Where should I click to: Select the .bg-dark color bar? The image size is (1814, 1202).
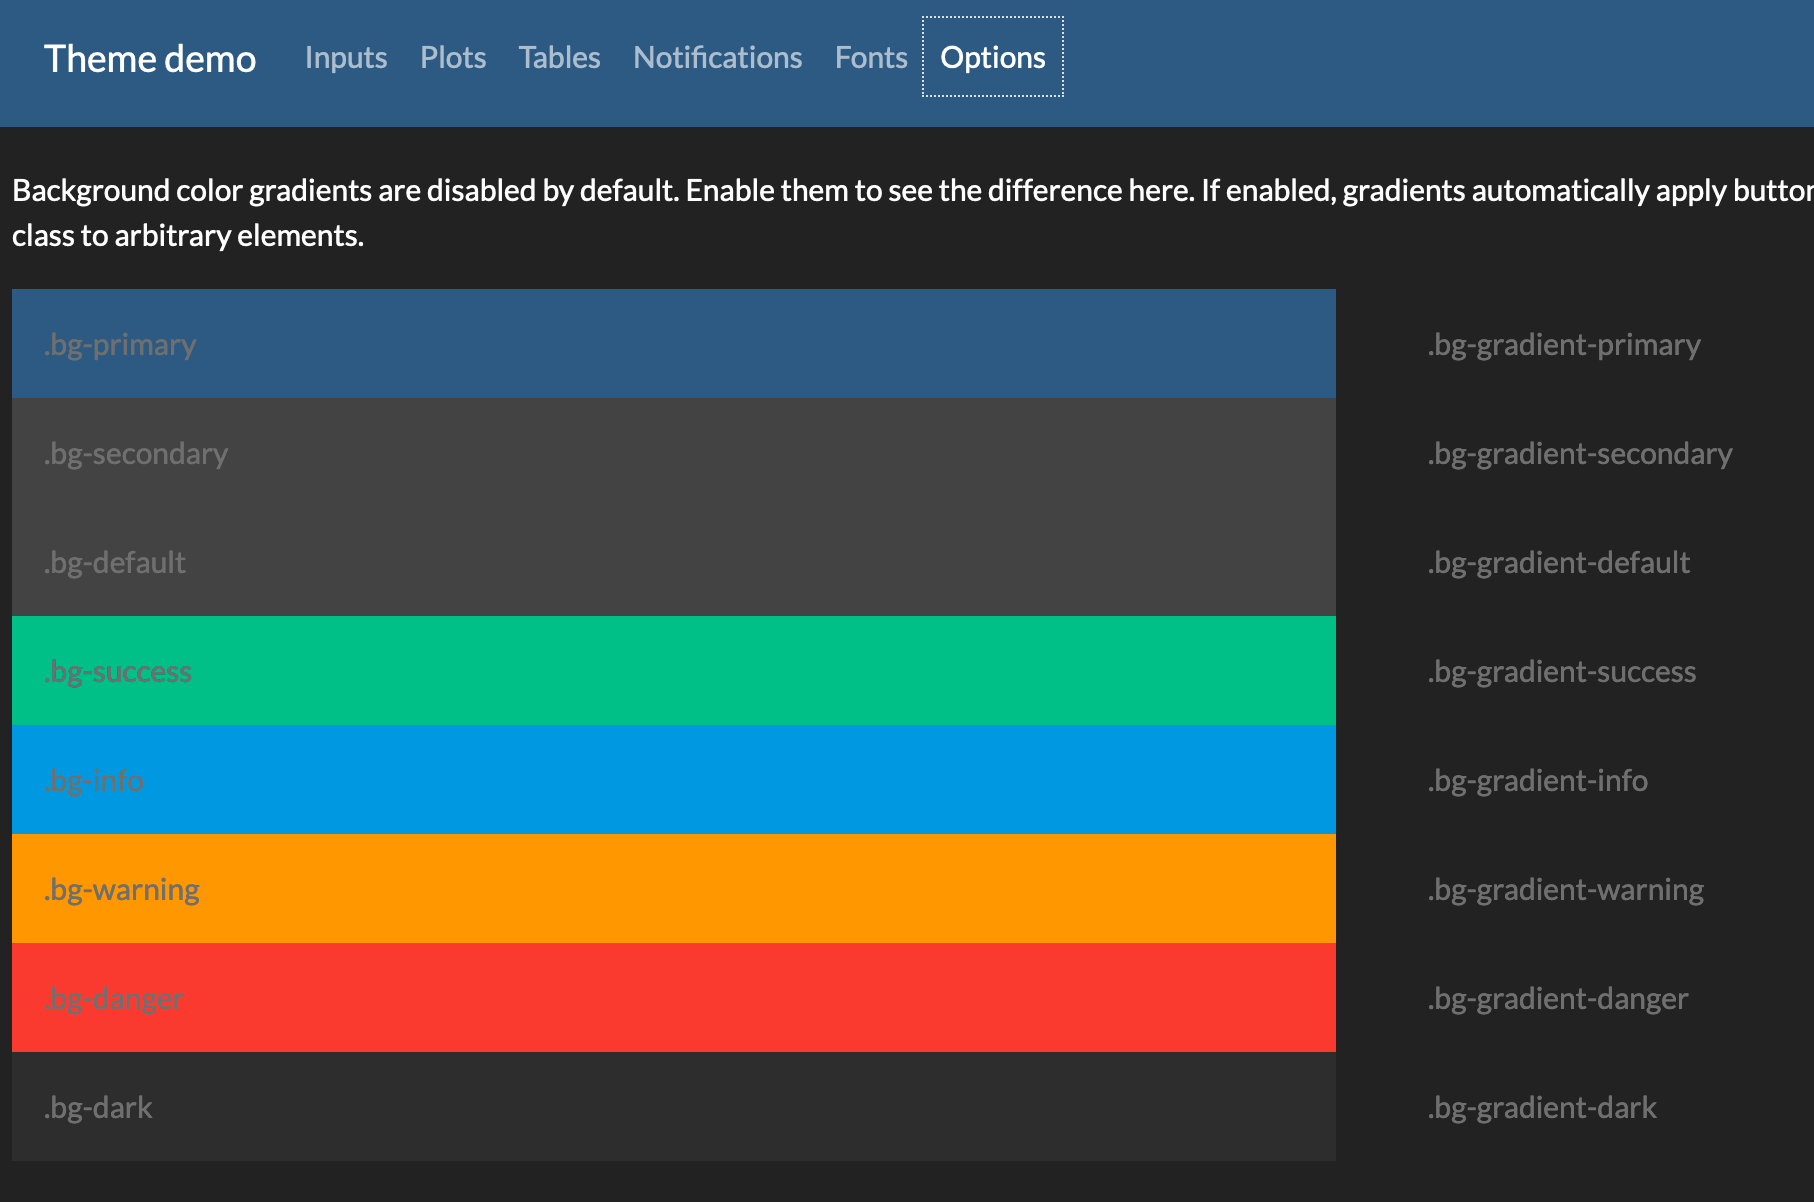[x=674, y=1107]
